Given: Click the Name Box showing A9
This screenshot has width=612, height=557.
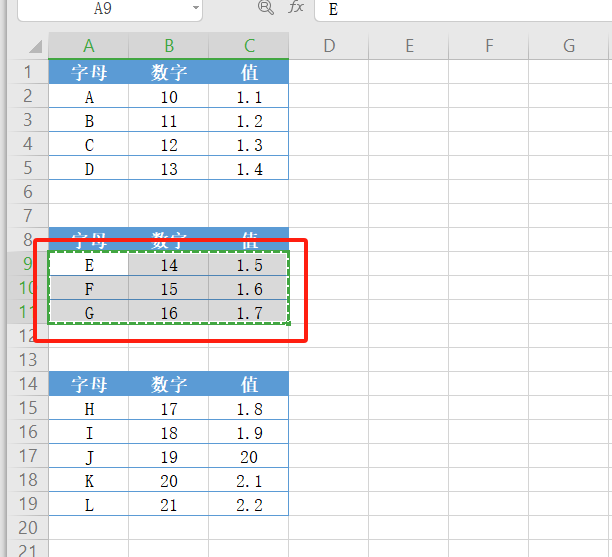Looking at the screenshot, I should pyautogui.click(x=102, y=8).
